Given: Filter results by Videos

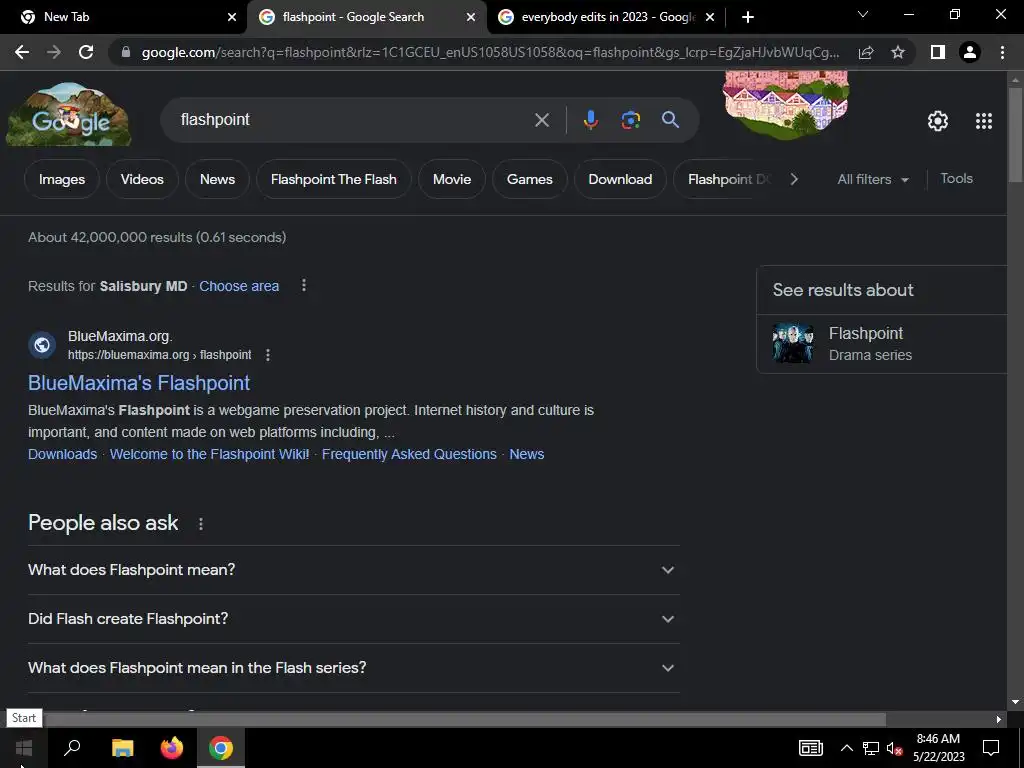Looking at the screenshot, I should pyautogui.click(x=142, y=179).
